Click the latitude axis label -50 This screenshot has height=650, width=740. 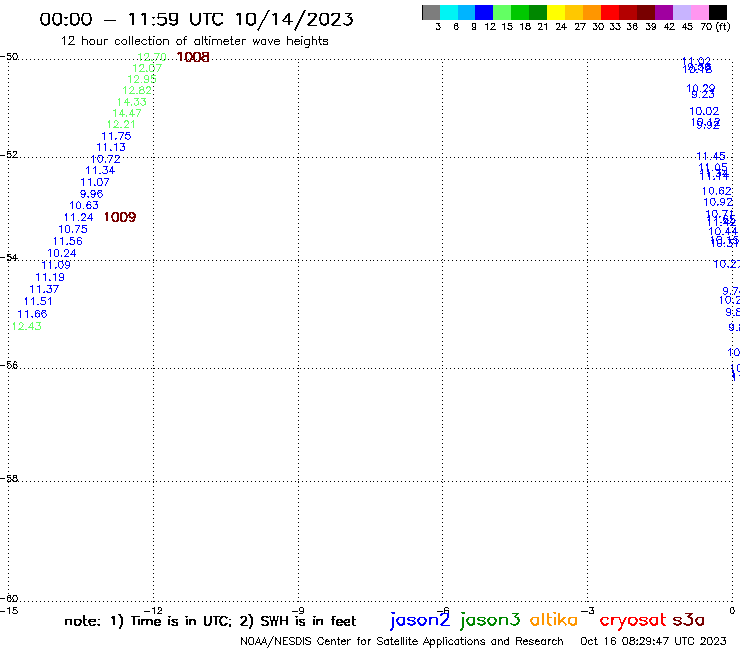point(9,57)
